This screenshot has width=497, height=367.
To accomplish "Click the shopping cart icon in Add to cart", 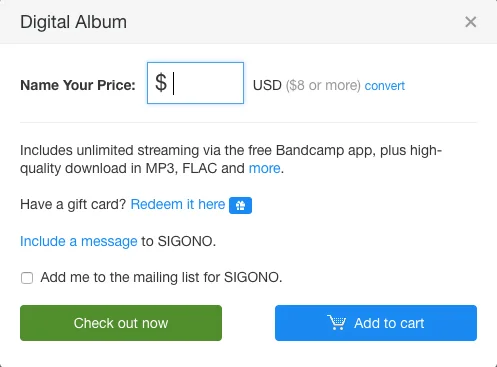I will tap(337, 323).
